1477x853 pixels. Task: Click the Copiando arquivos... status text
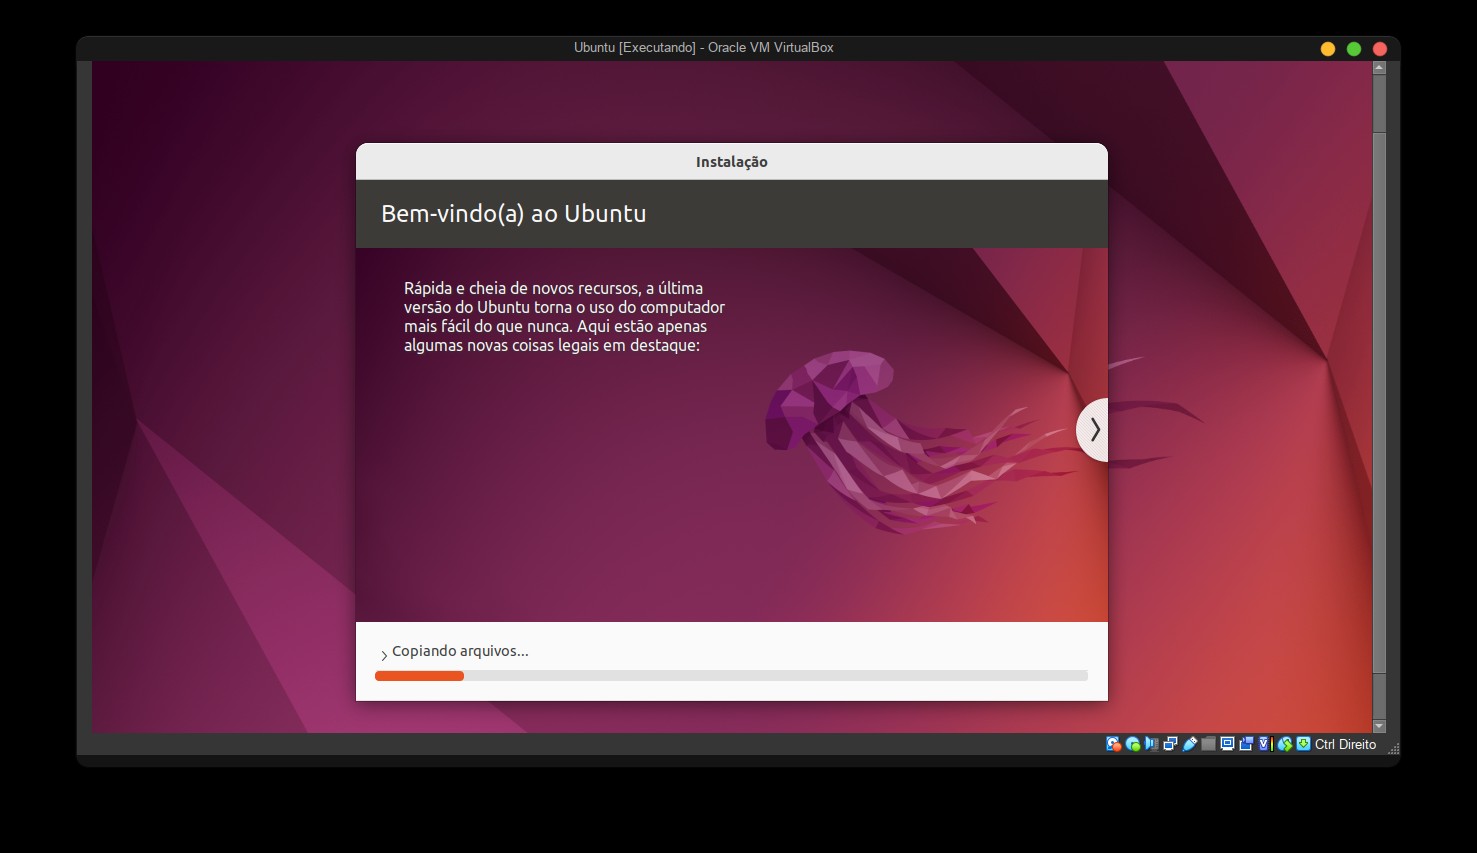460,651
